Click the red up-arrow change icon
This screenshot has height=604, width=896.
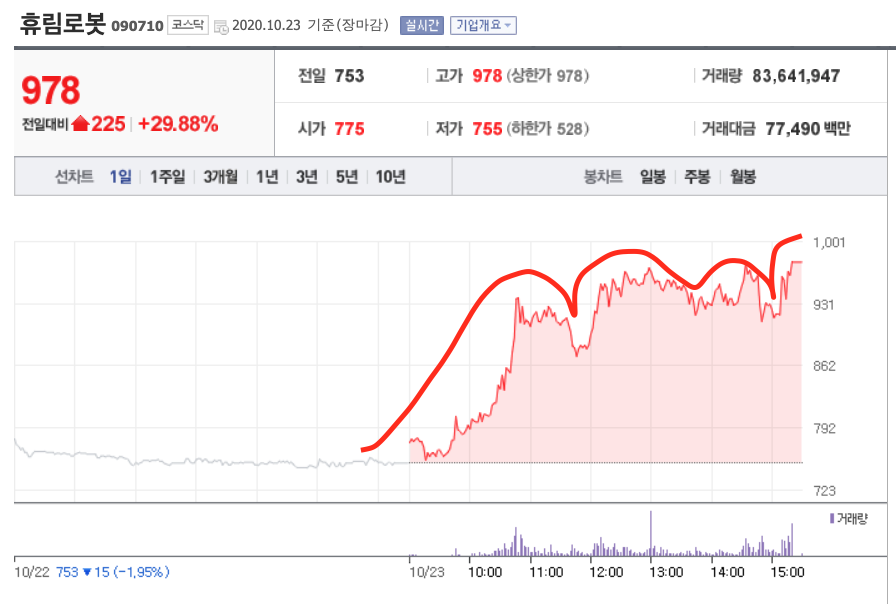[x=81, y=123]
